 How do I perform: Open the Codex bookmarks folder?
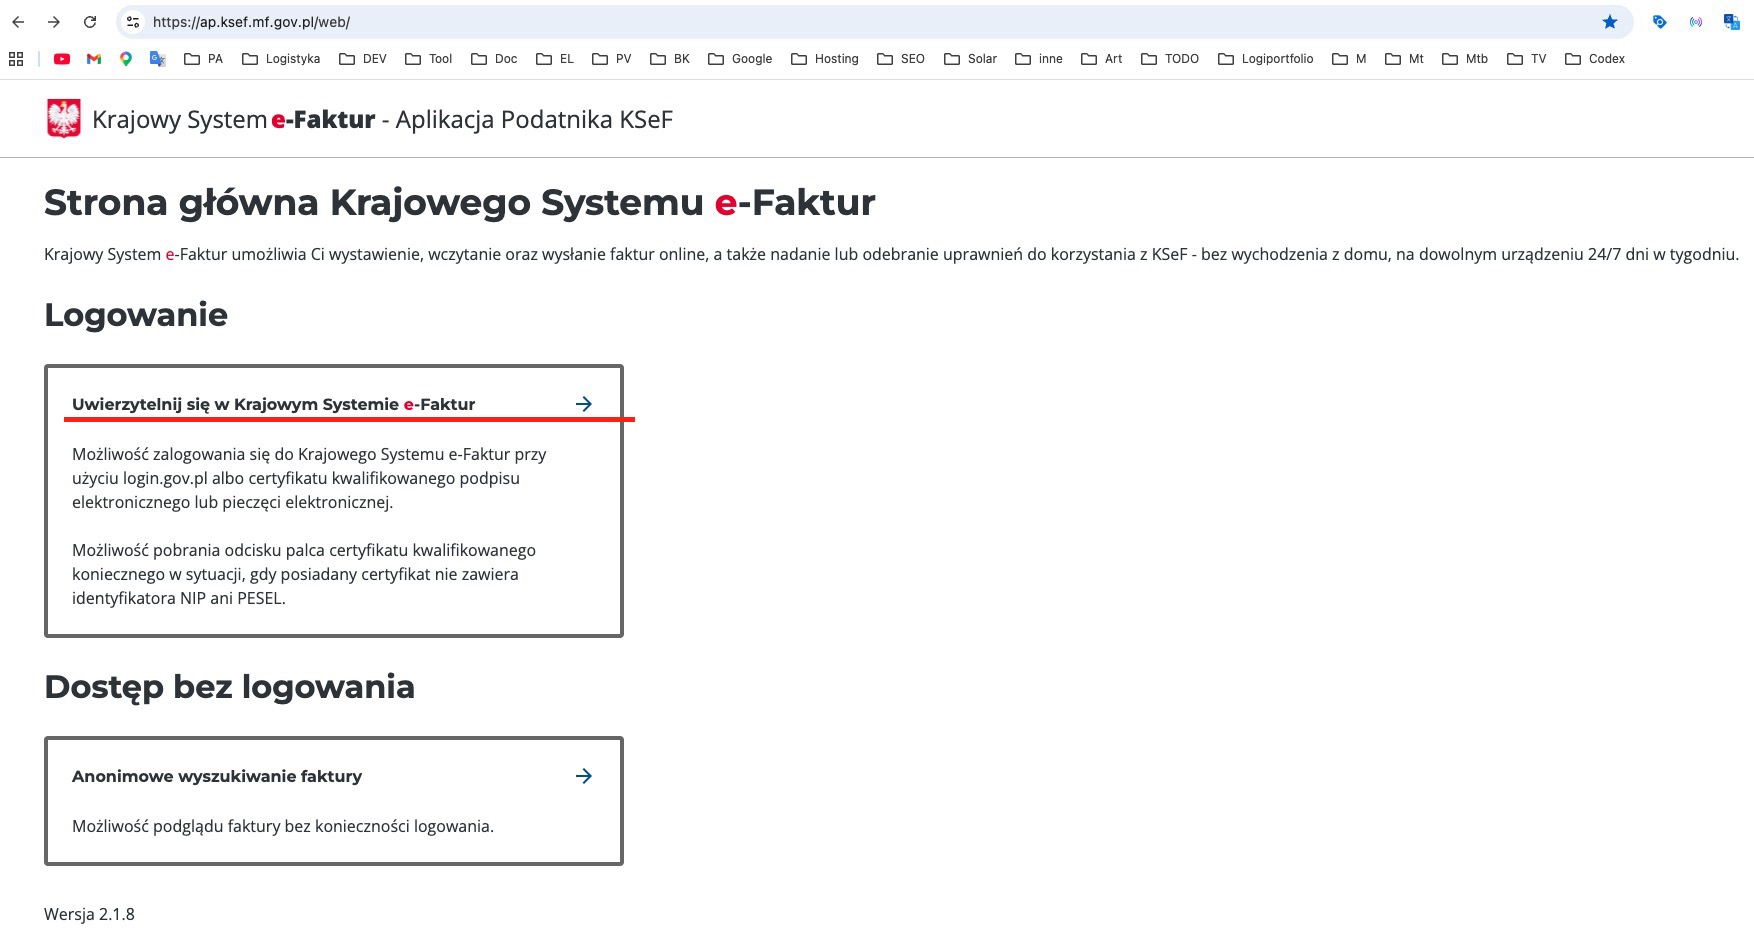coord(1595,59)
